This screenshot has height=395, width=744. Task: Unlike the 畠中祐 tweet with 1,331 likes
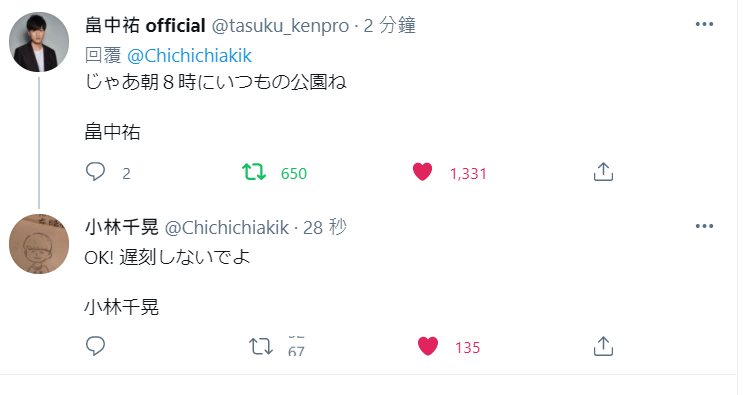point(422,172)
